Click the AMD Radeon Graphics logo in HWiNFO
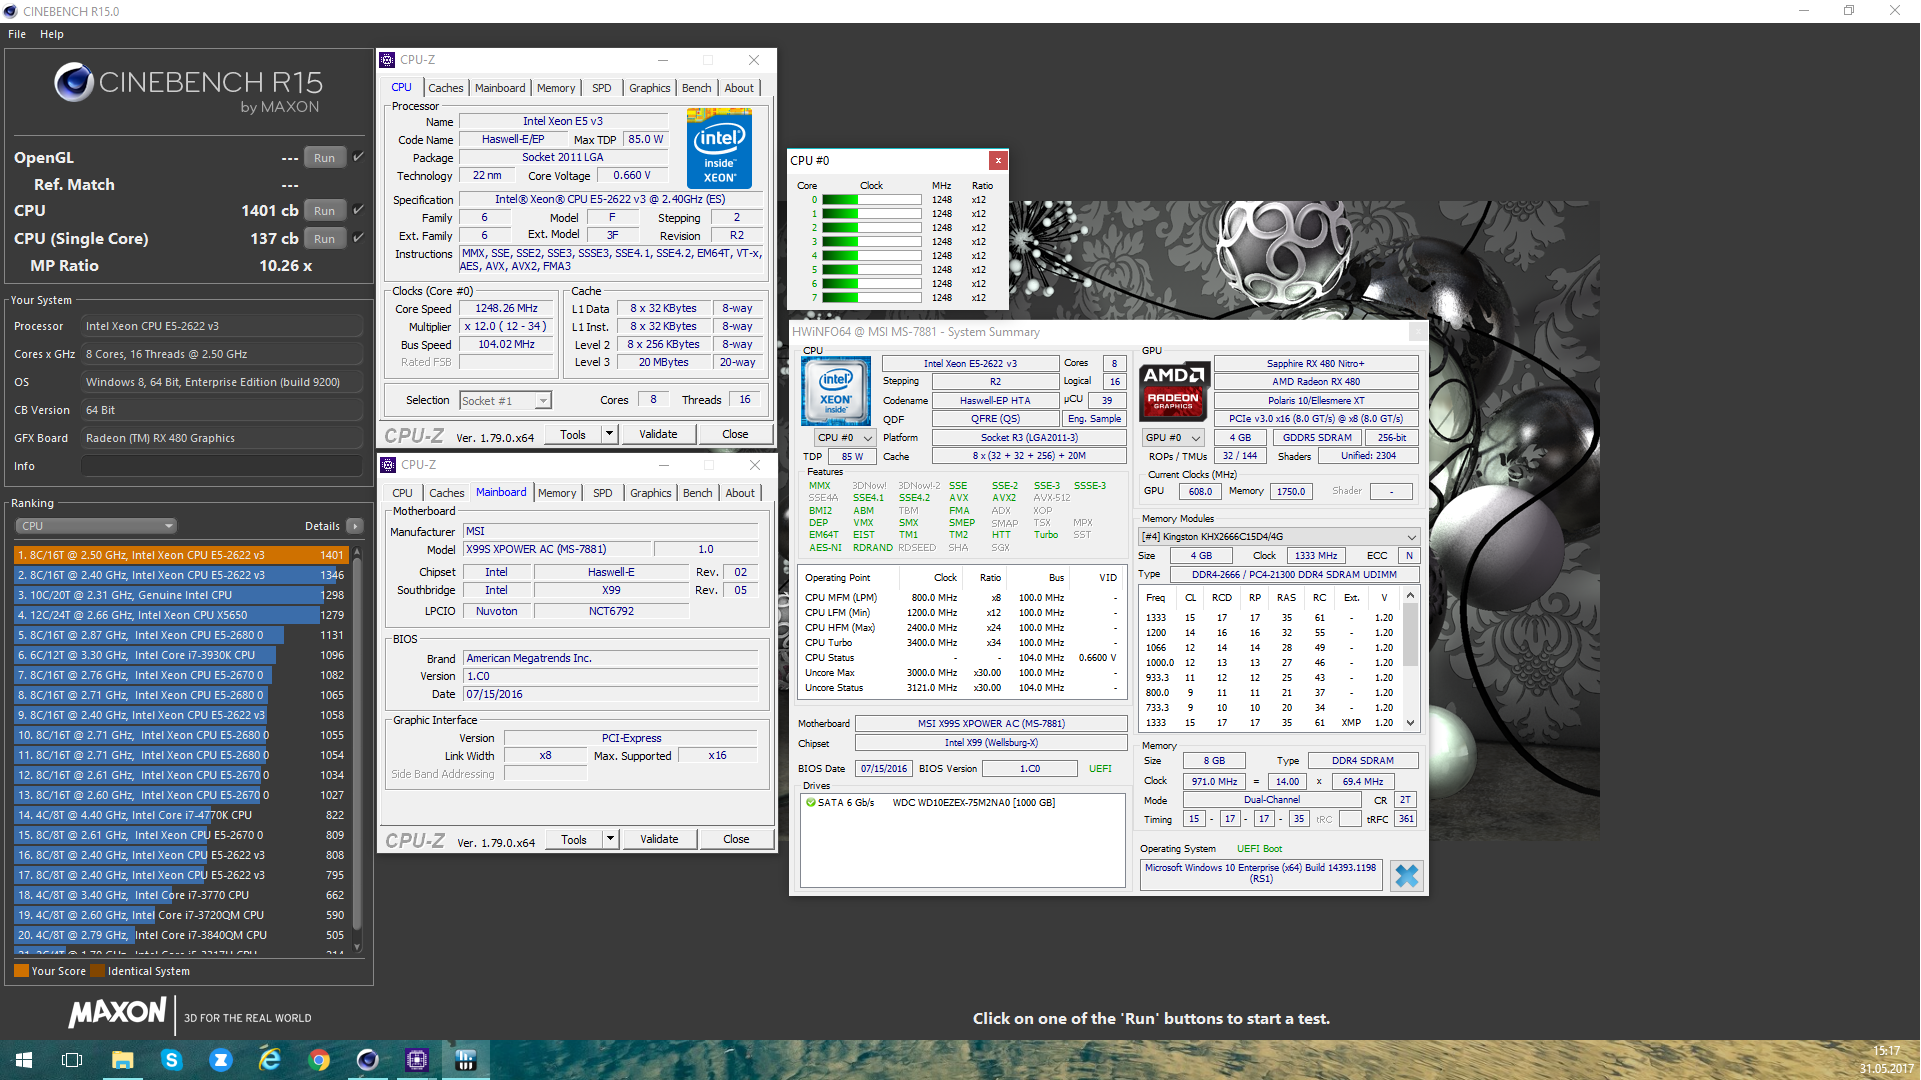 tap(1174, 391)
